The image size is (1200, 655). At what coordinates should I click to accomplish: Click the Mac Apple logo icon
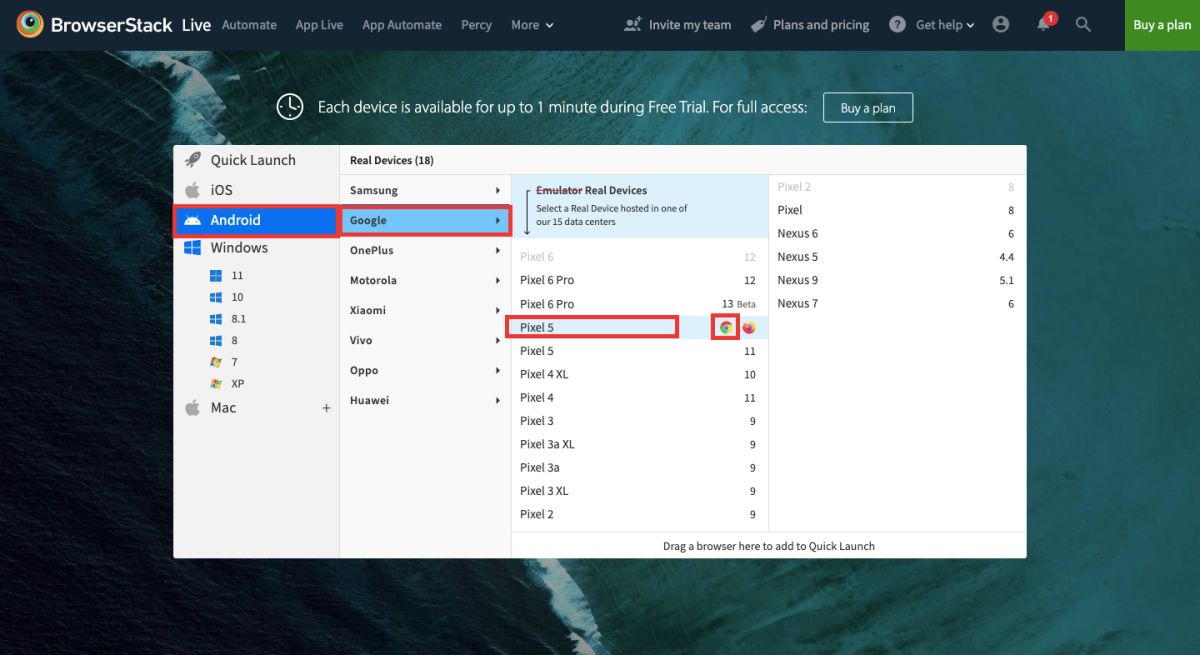coord(193,408)
